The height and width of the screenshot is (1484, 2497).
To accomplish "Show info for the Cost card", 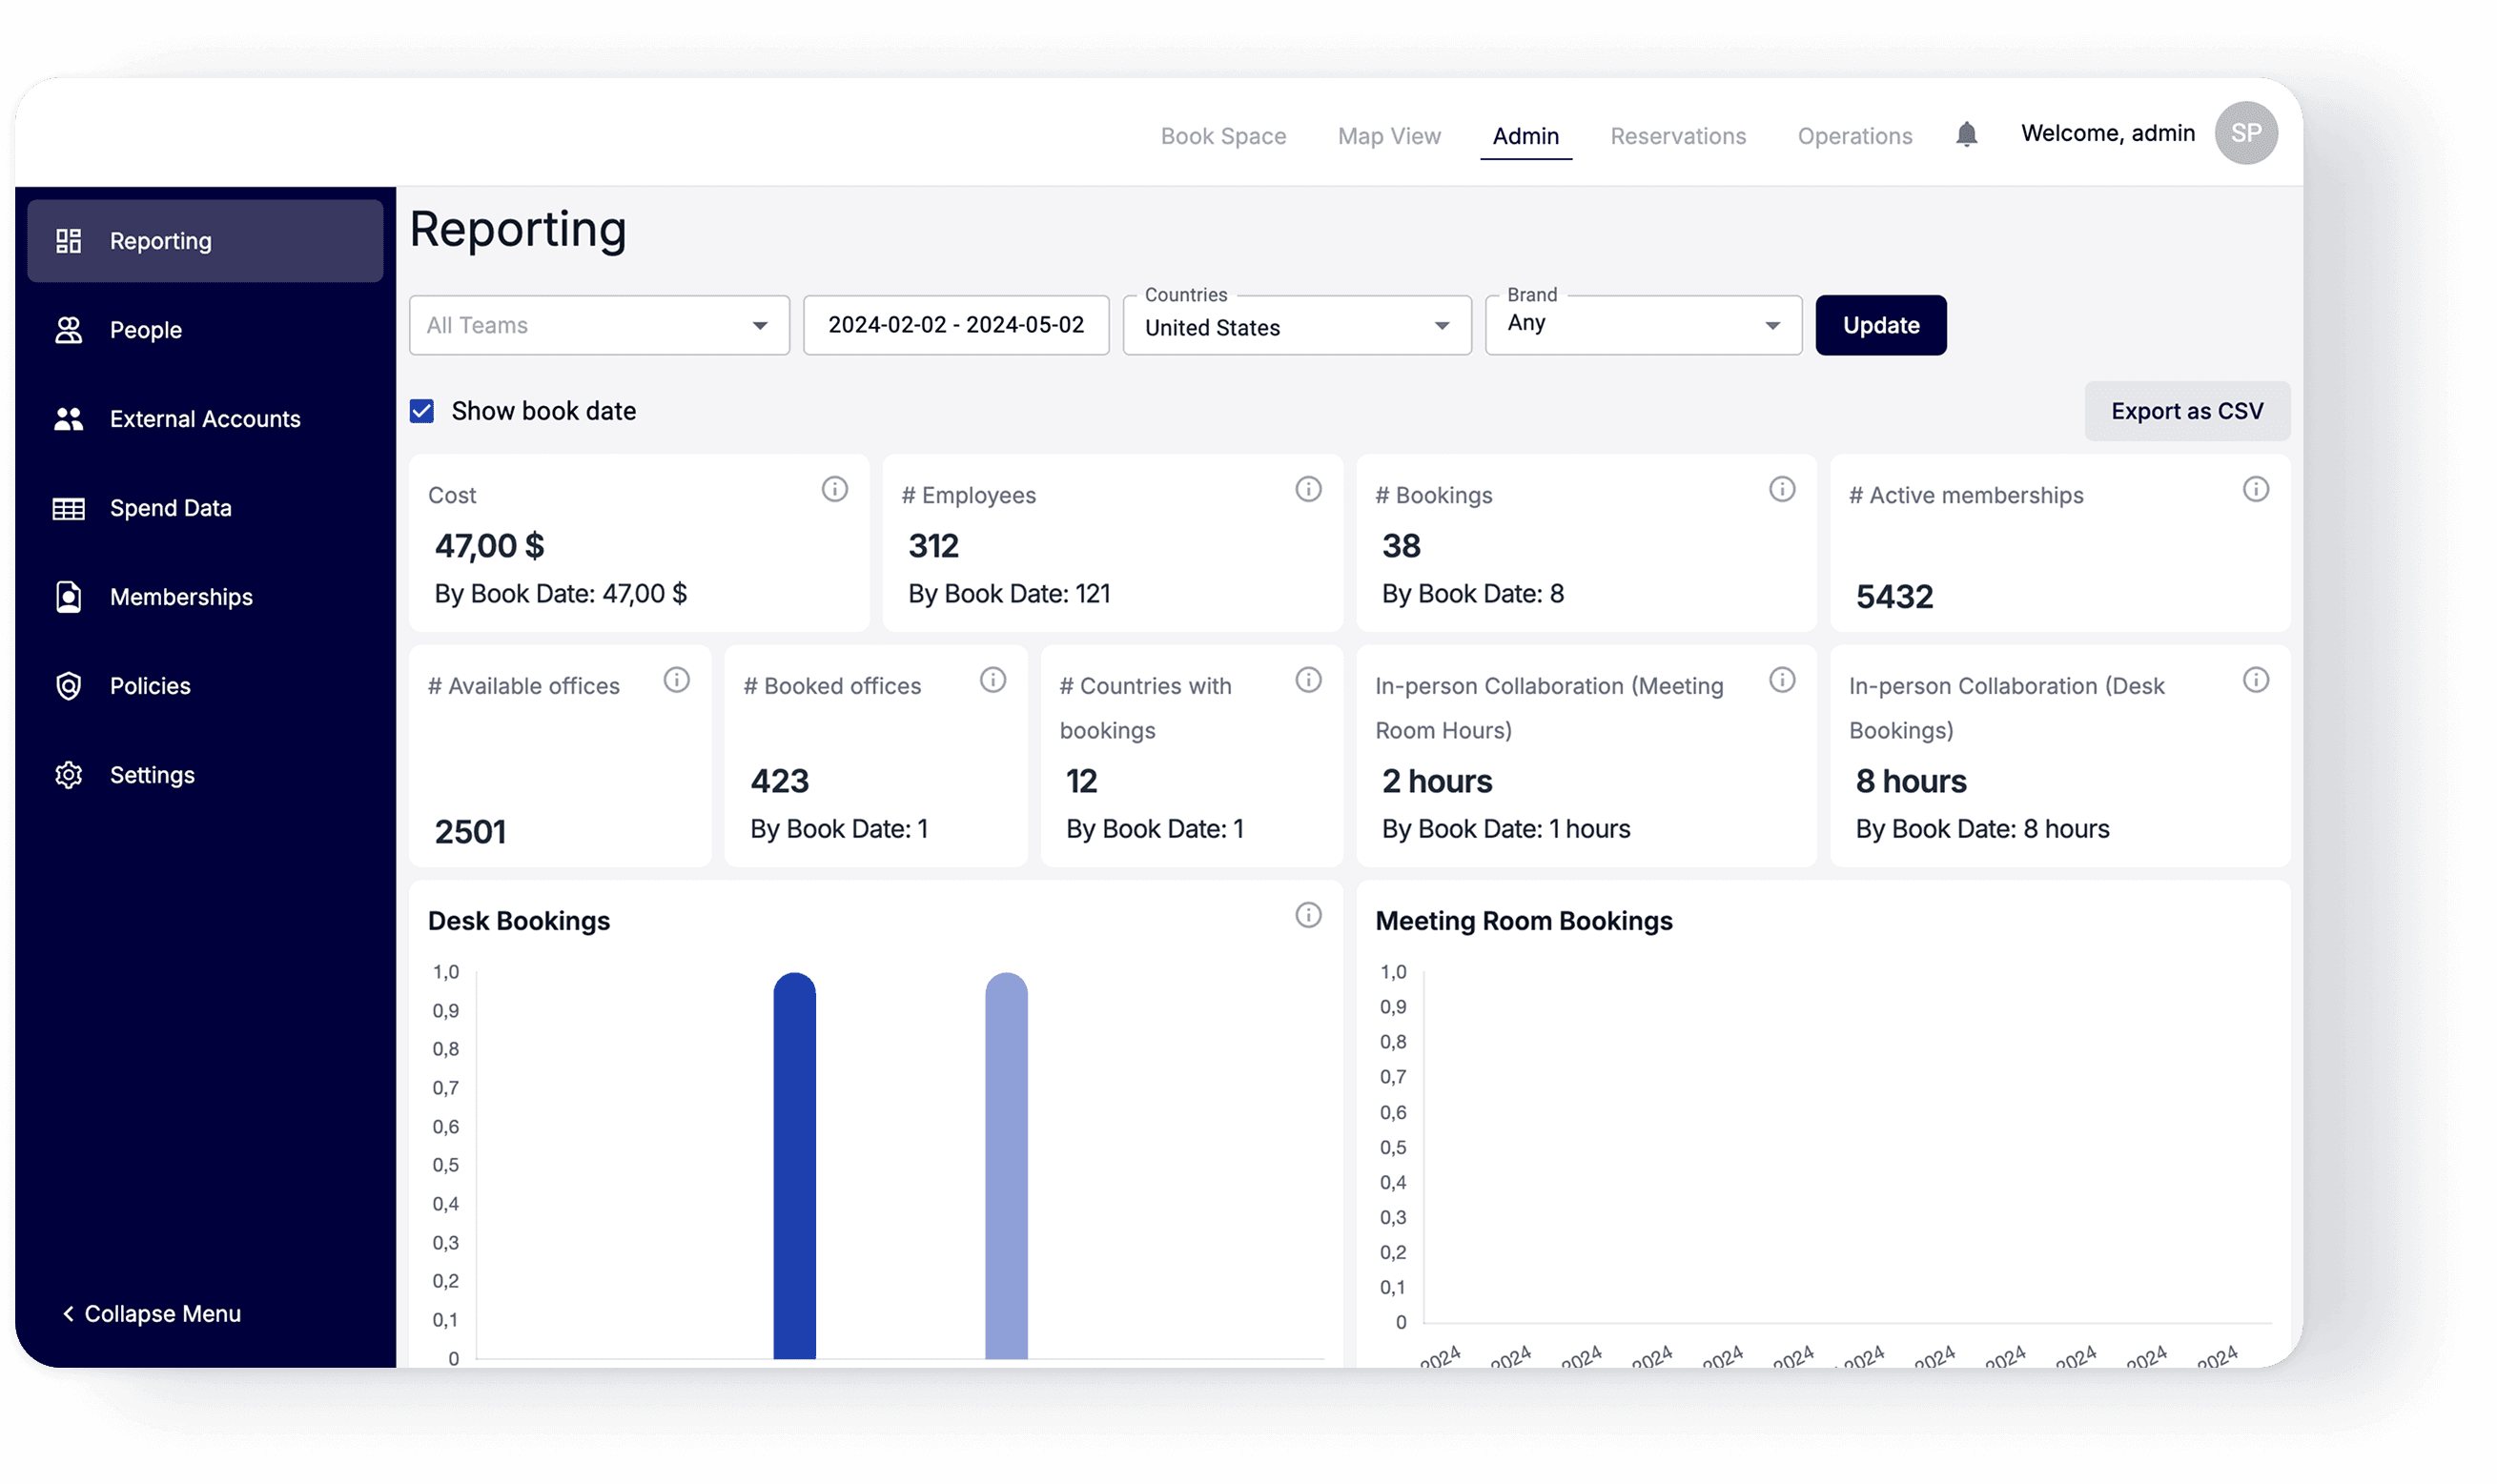I will click(834, 489).
